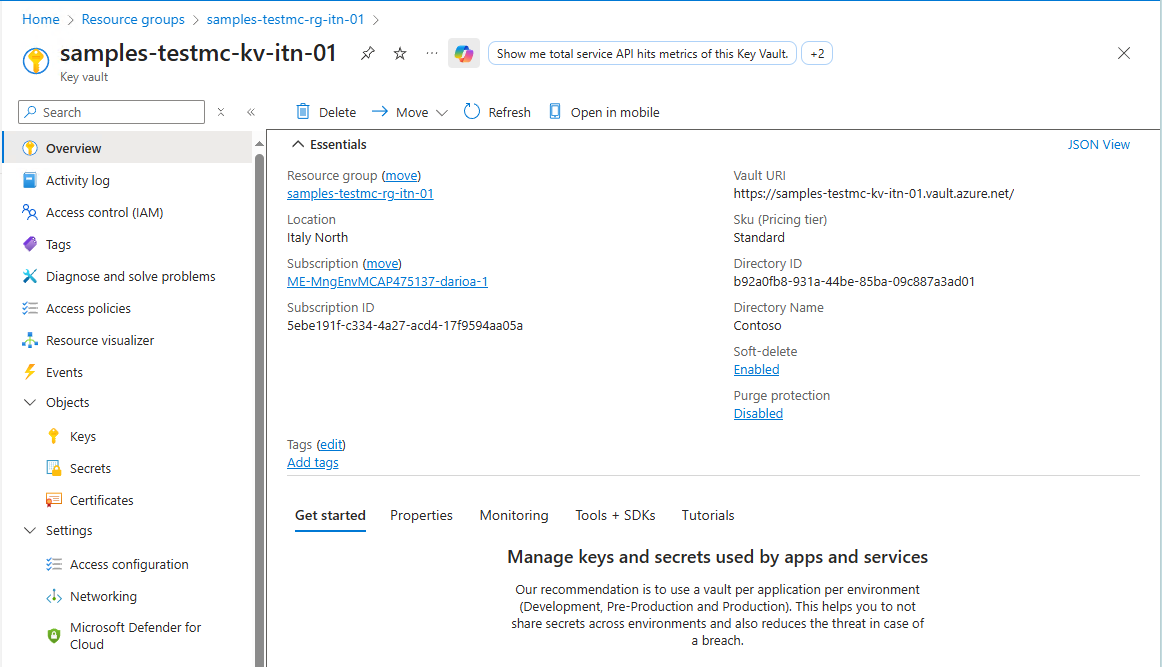Collapse the Essentials panel
Screen dimensions: 1162x667
pyautogui.click(x=298, y=144)
